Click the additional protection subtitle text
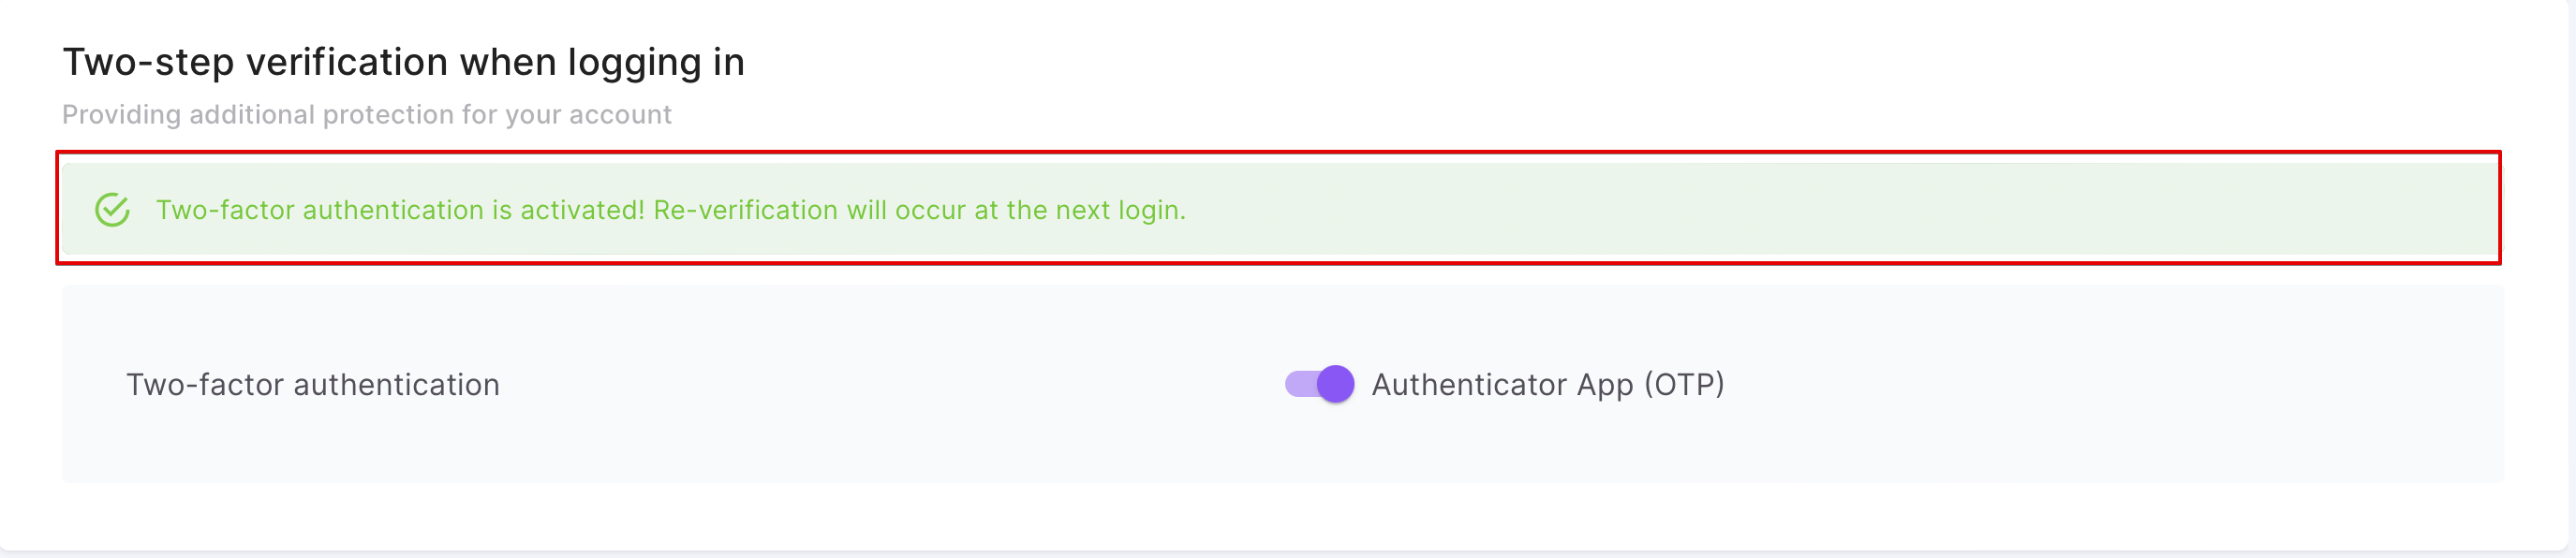This screenshot has height=558, width=2576. point(366,115)
